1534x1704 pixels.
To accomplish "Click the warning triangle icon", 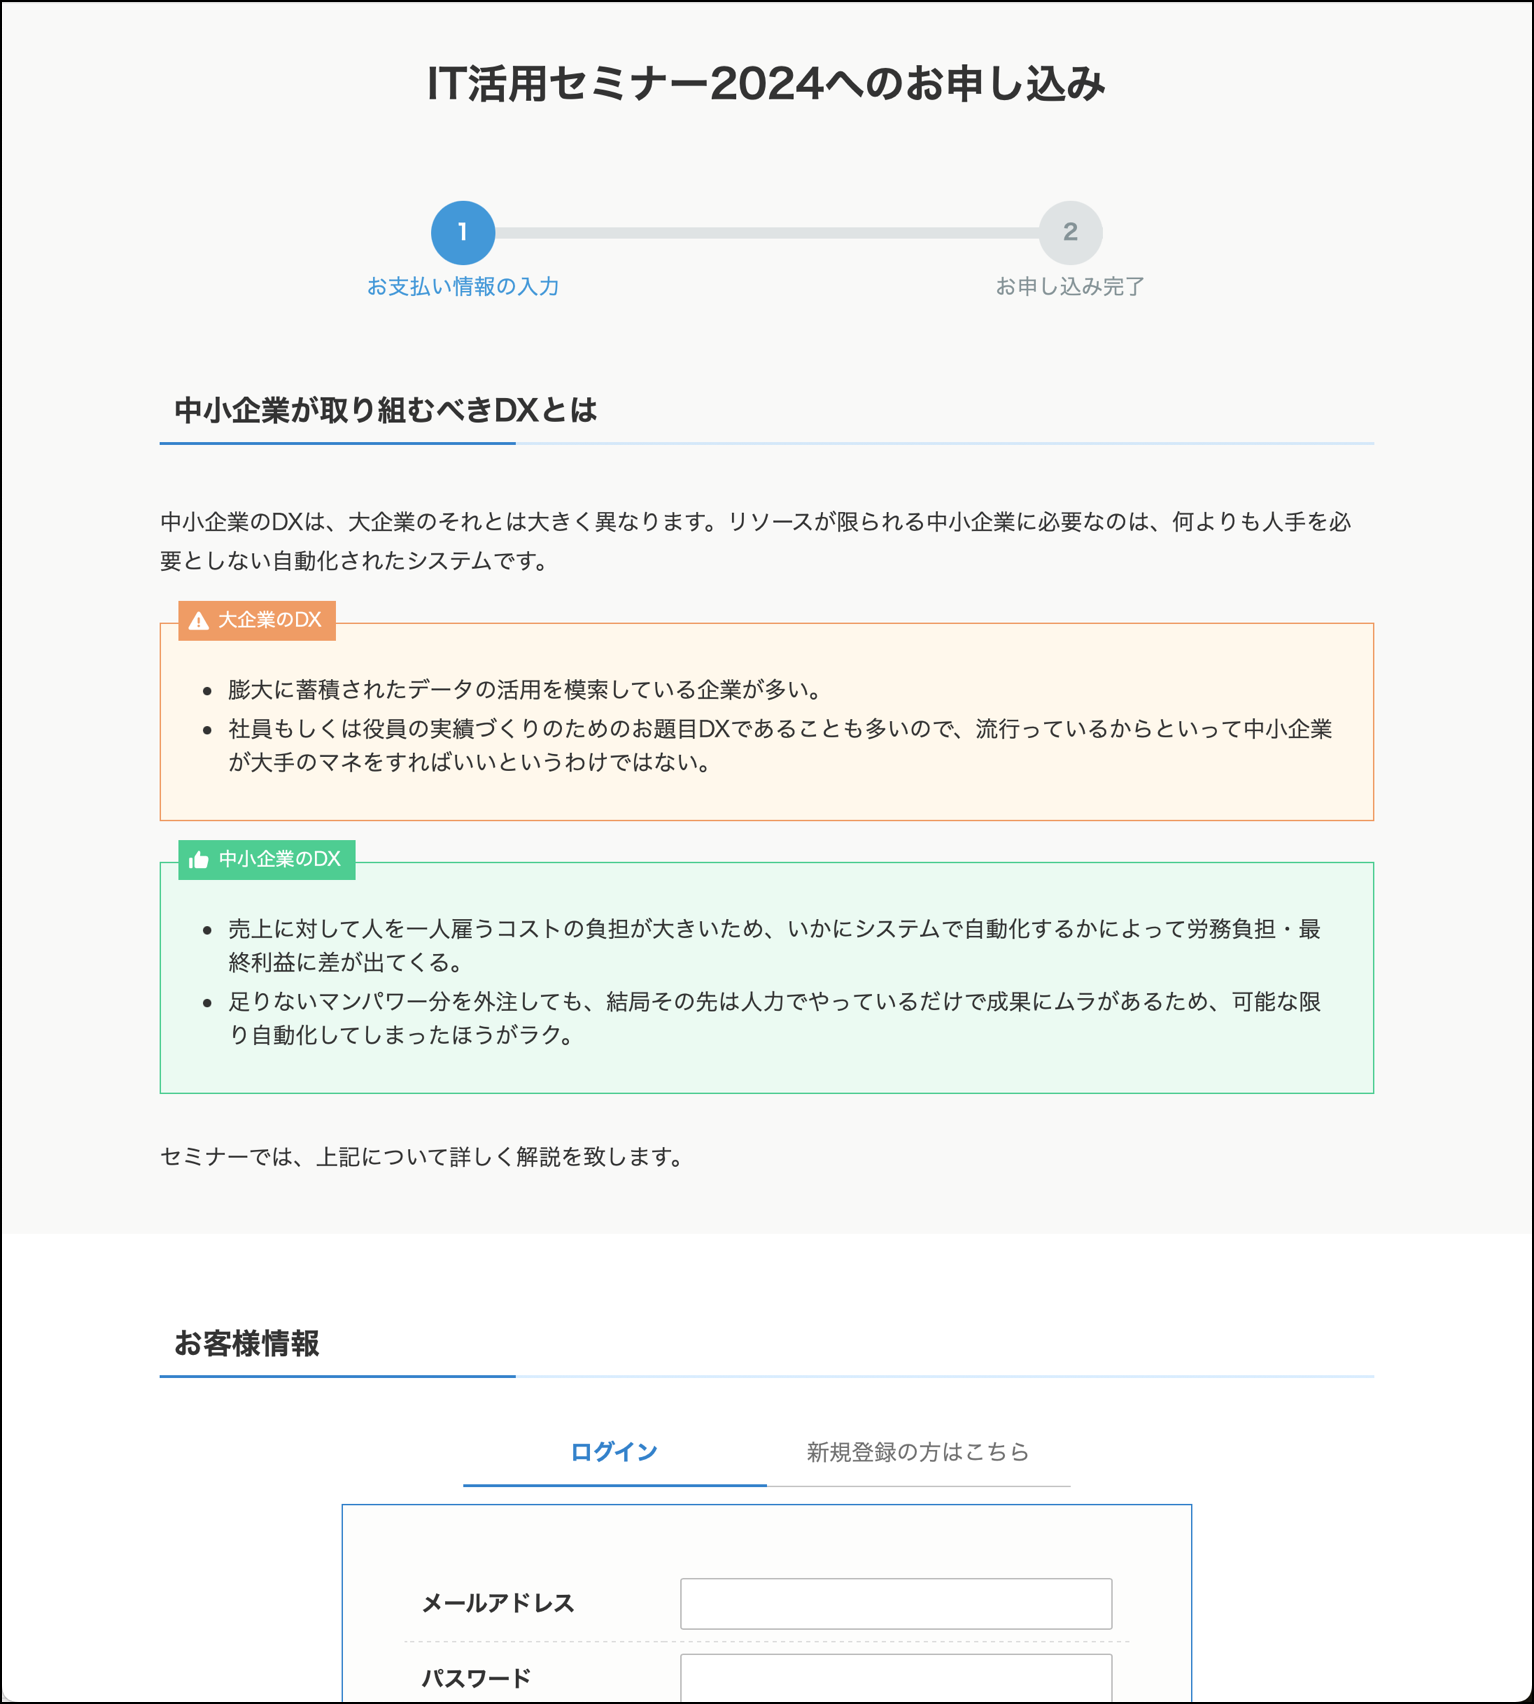I will click(x=199, y=621).
